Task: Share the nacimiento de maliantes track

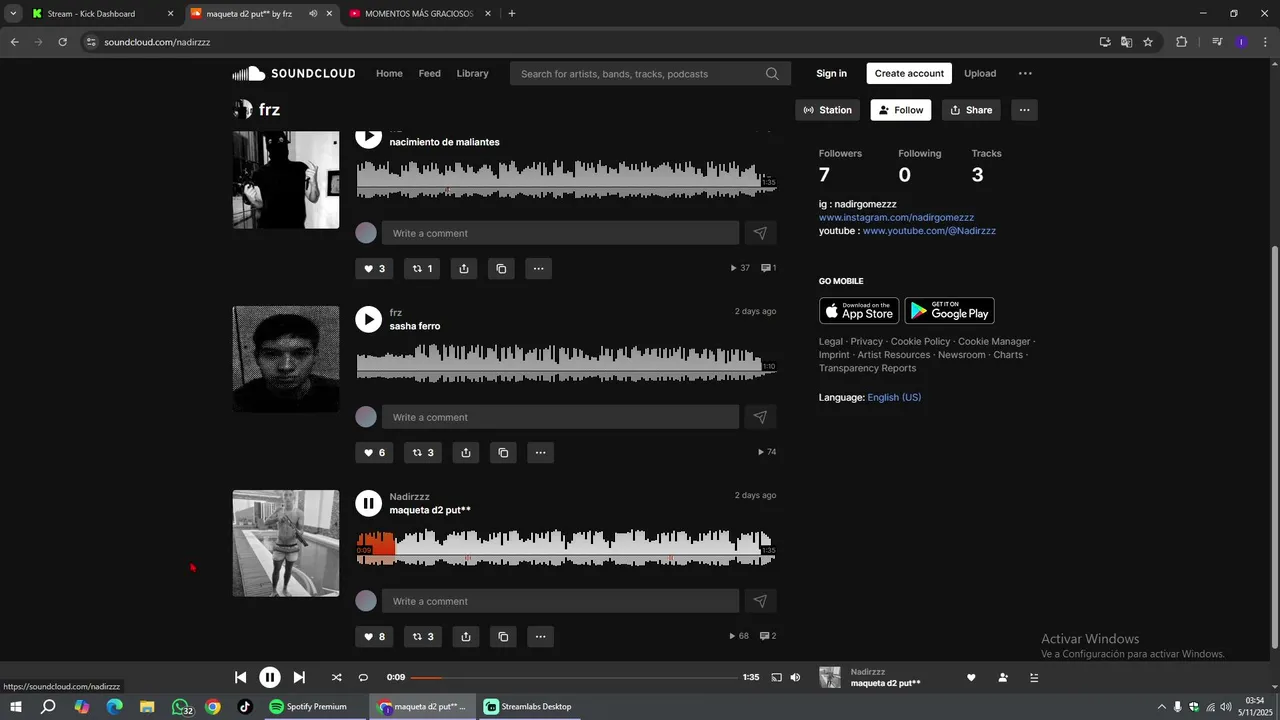Action: 464,268
